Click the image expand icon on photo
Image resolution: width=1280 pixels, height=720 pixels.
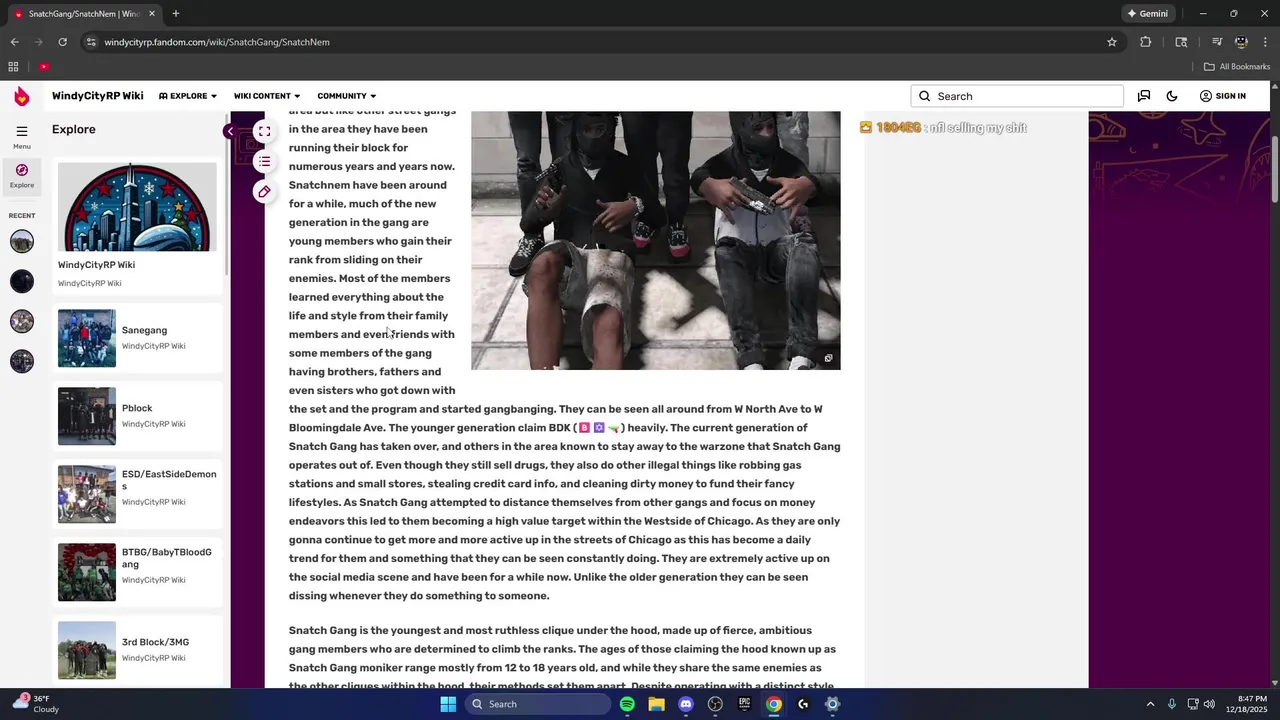coord(828,358)
